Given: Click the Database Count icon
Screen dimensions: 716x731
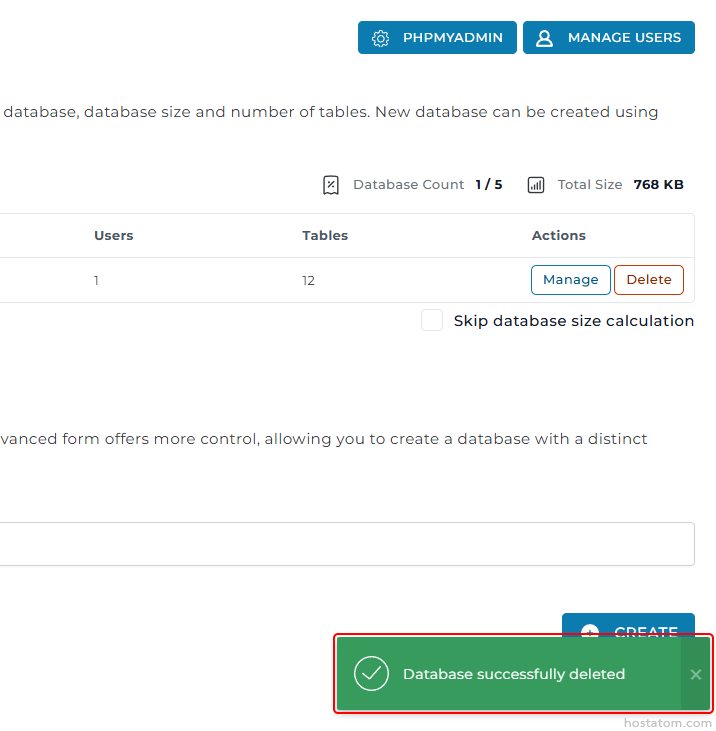Looking at the screenshot, I should point(330,185).
